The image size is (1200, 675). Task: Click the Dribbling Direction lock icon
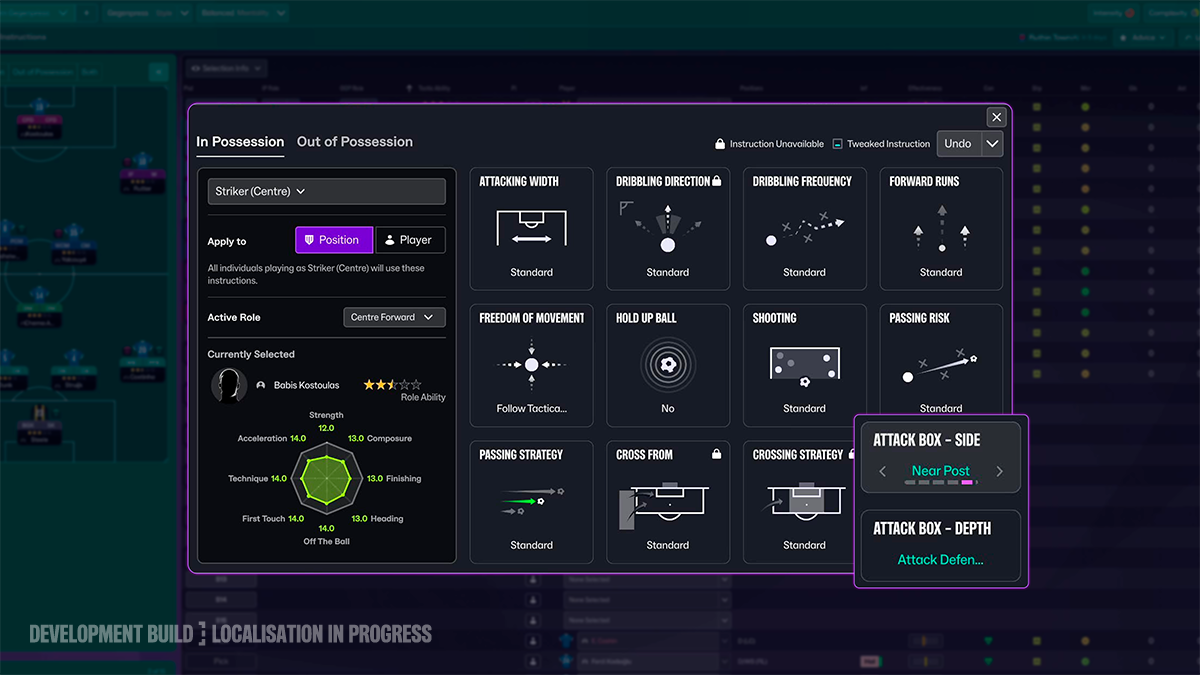[x=717, y=181]
